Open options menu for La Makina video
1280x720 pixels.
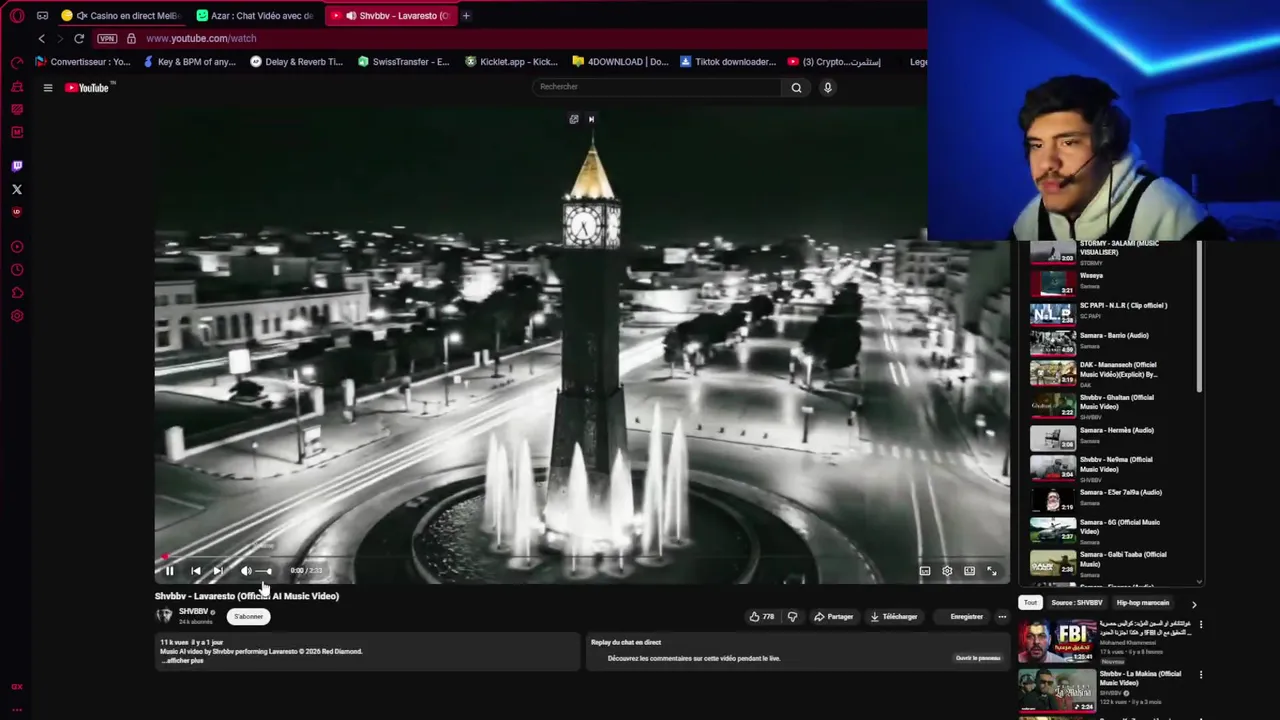[1201, 675]
